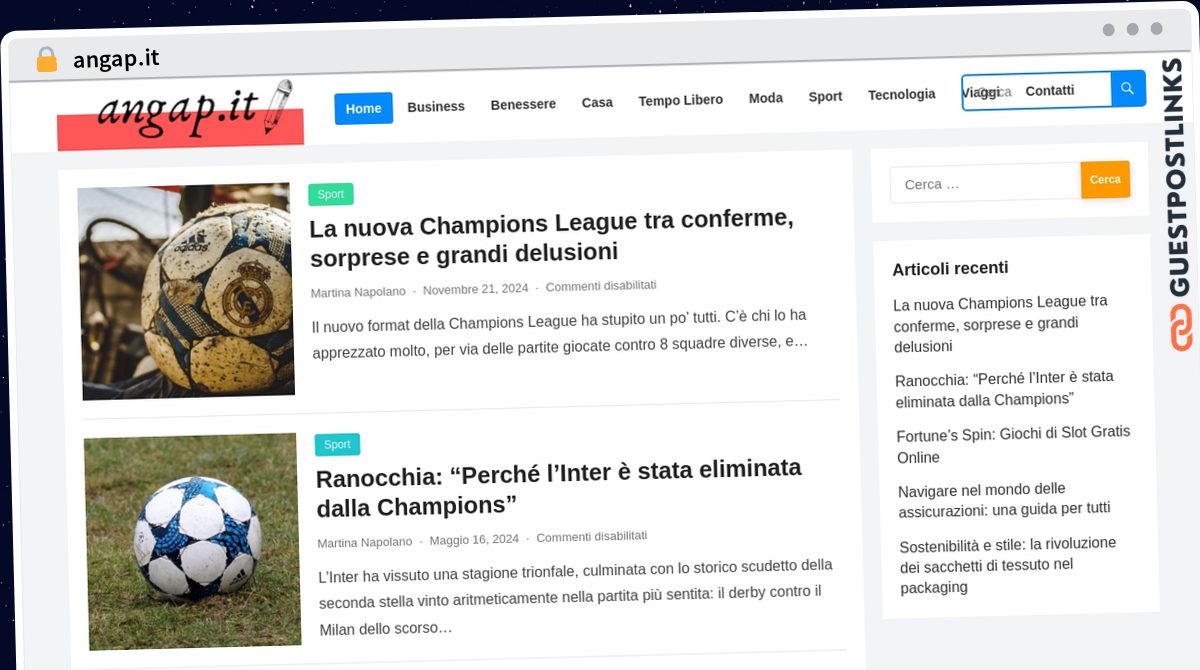Click the Contatti link in header
Viewport: 1200px width, 670px height.
[1049, 90]
